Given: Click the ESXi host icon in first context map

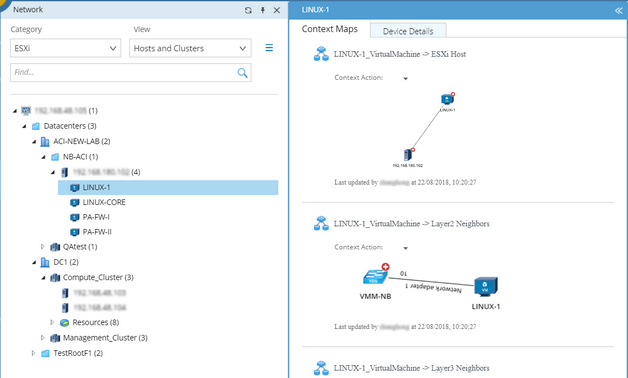Looking at the screenshot, I should click(x=408, y=155).
